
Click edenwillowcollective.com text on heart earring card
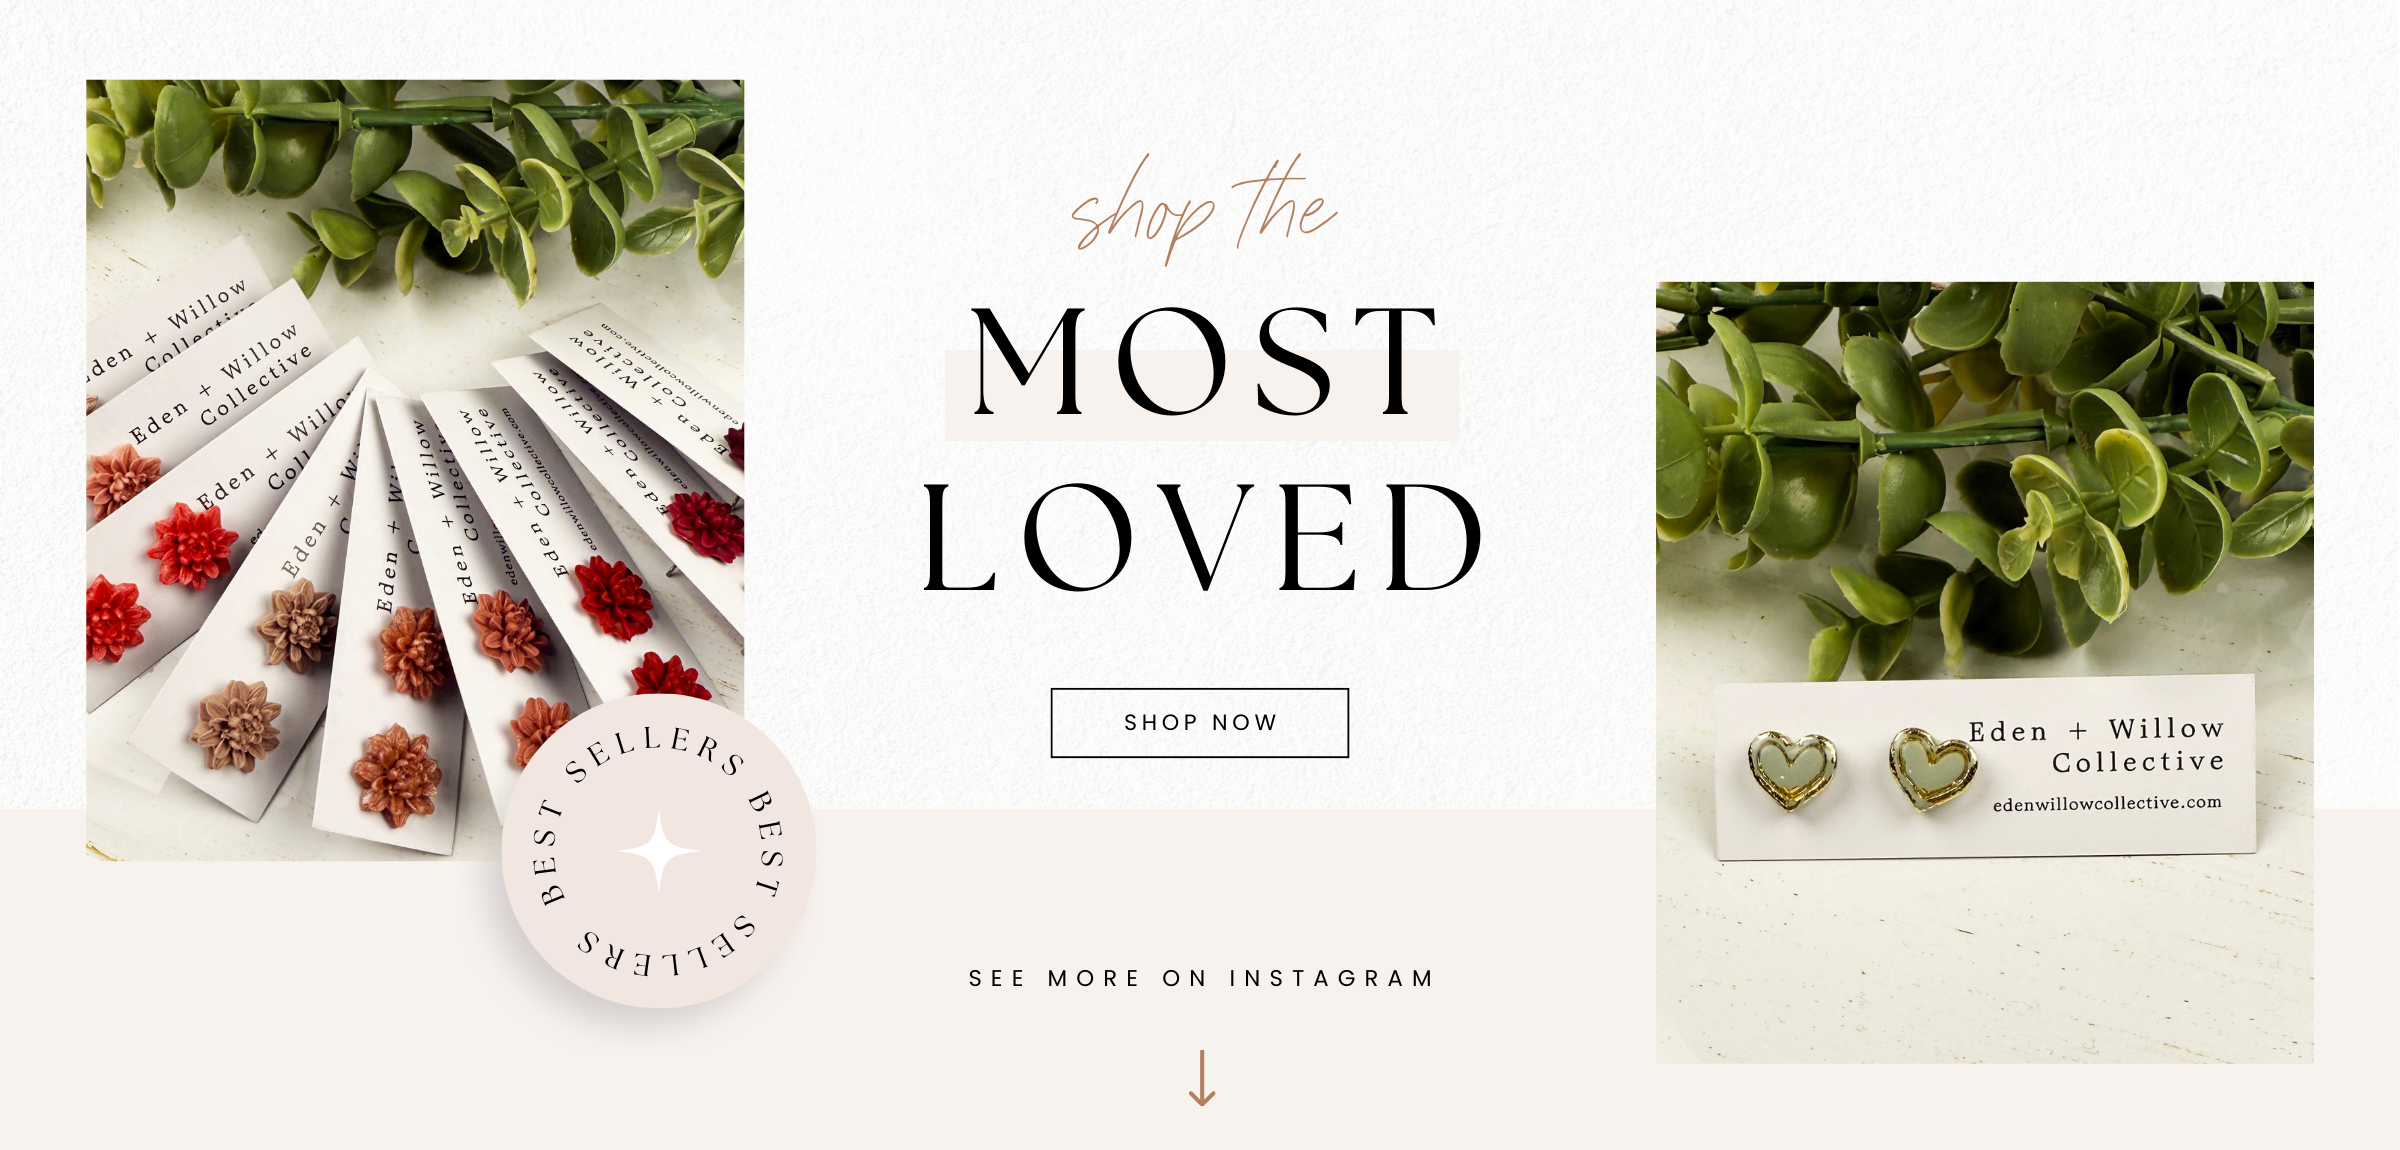click(x=2107, y=803)
